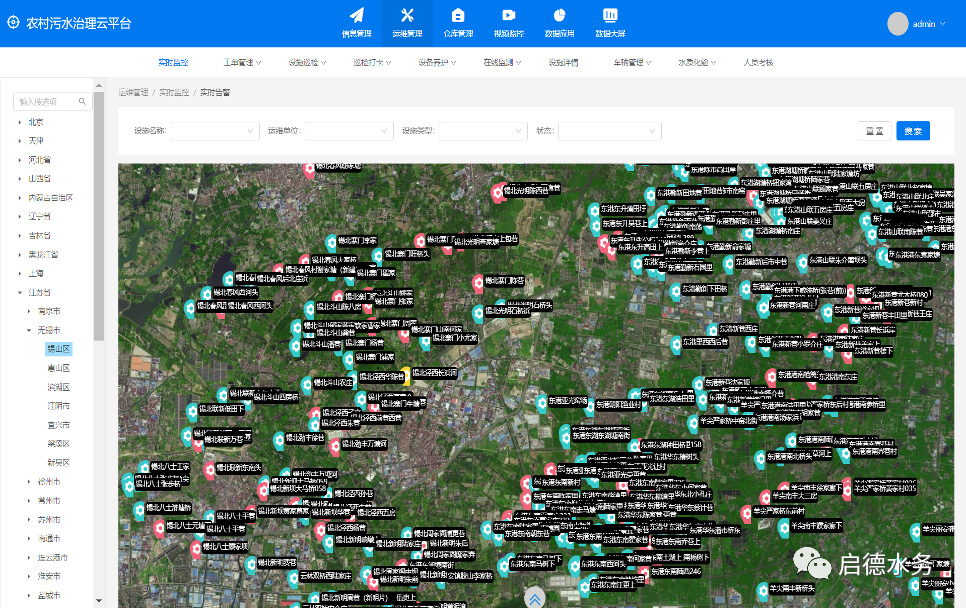Click the 重置 reset button
This screenshot has width=966, height=608.
(874, 131)
